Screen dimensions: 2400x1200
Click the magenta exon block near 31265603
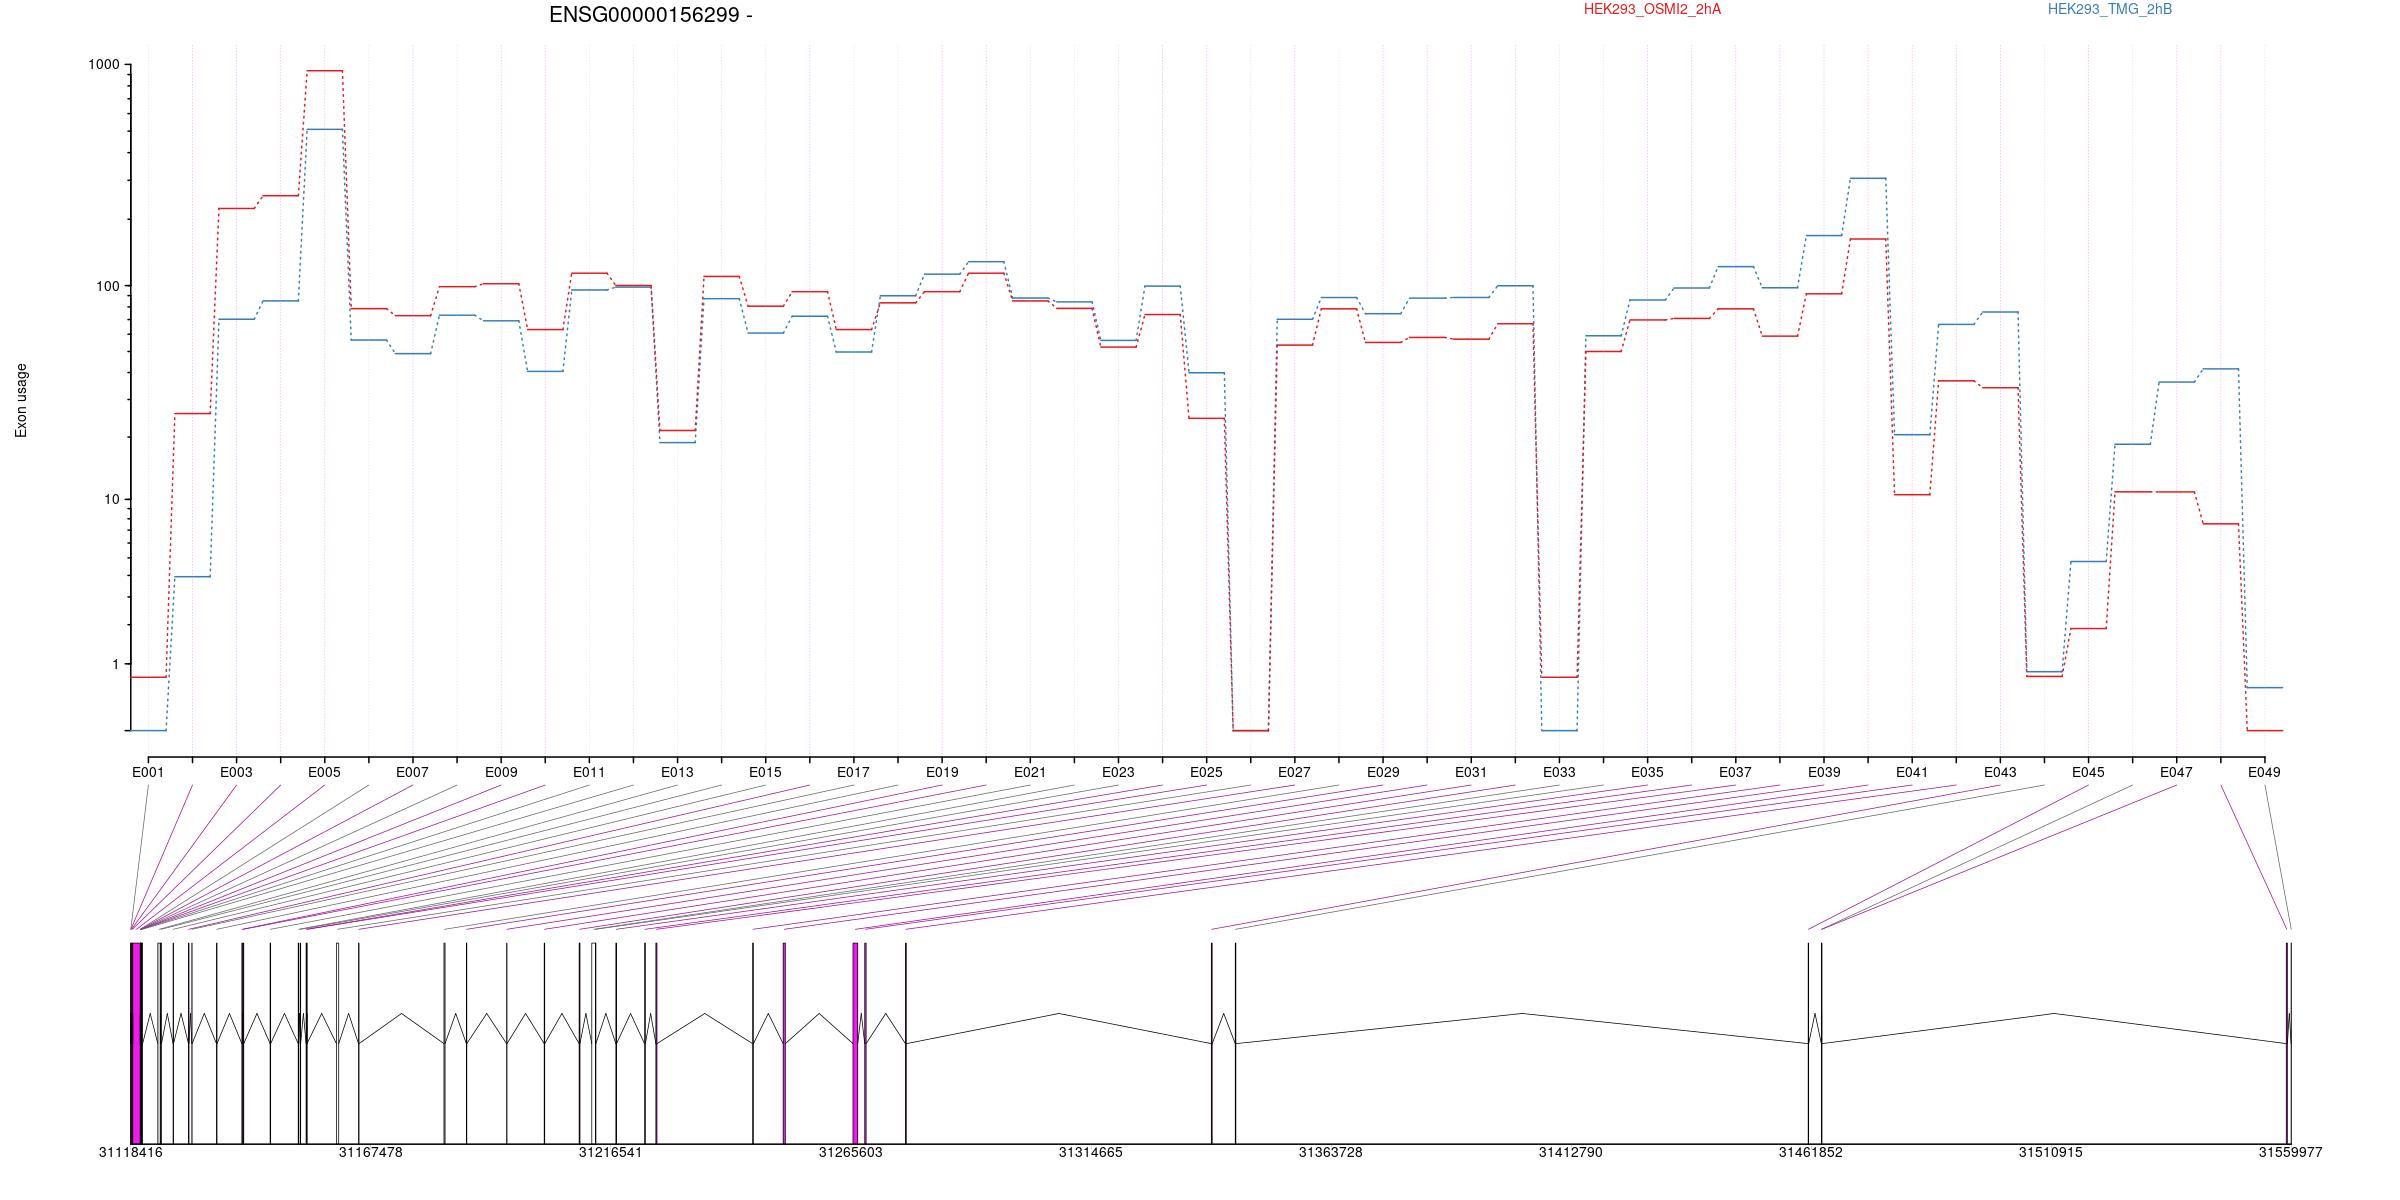pos(855,1043)
